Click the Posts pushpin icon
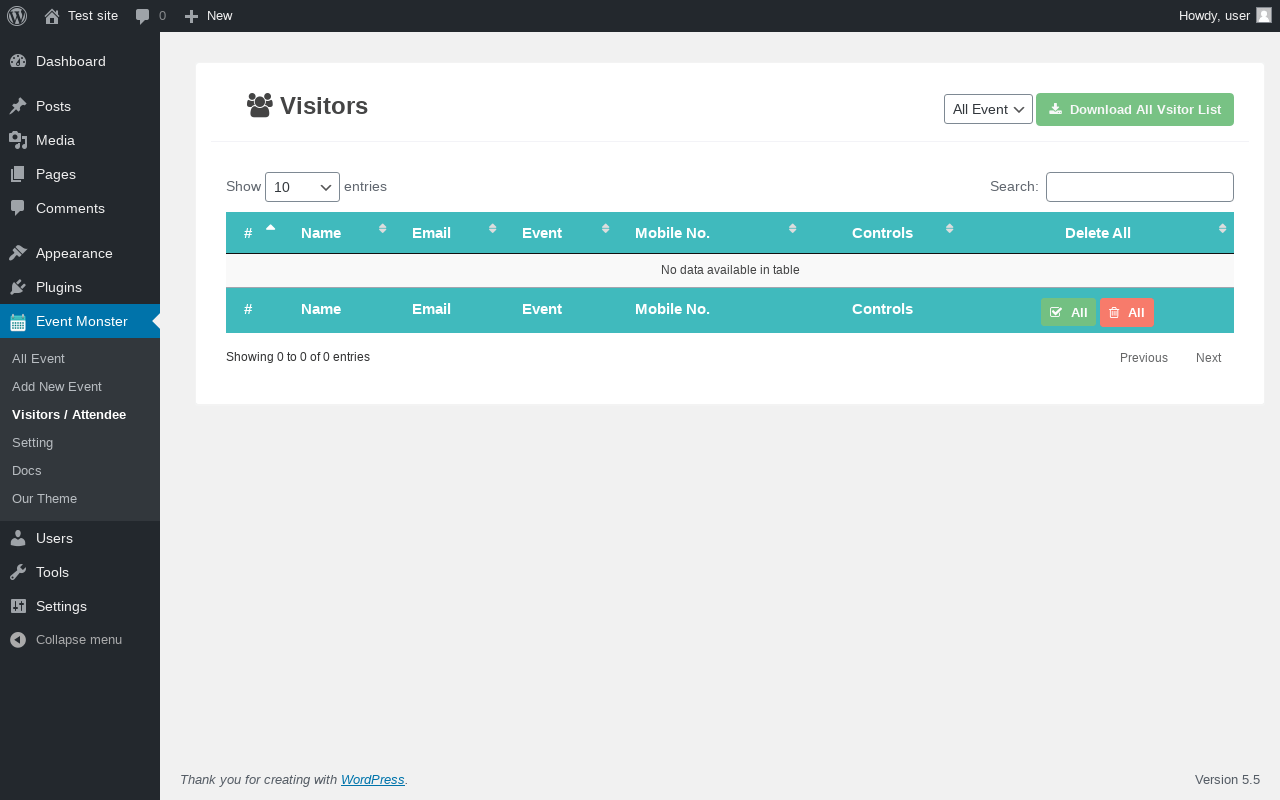Image resolution: width=1280 pixels, height=800 pixels. click(x=18, y=106)
